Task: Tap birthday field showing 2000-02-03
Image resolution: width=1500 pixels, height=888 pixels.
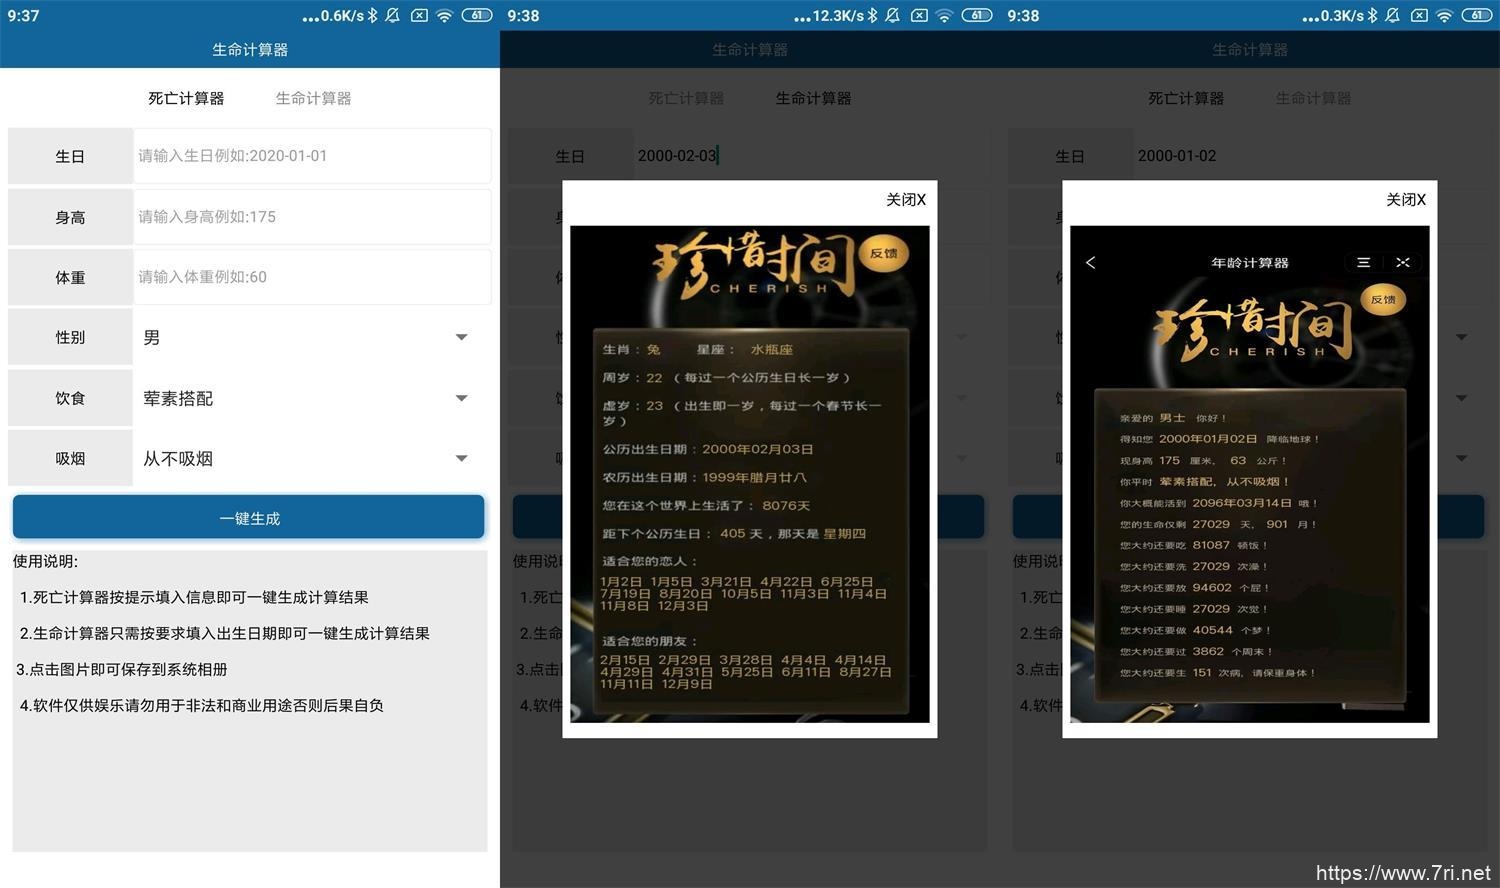Action: pos(812,155)
